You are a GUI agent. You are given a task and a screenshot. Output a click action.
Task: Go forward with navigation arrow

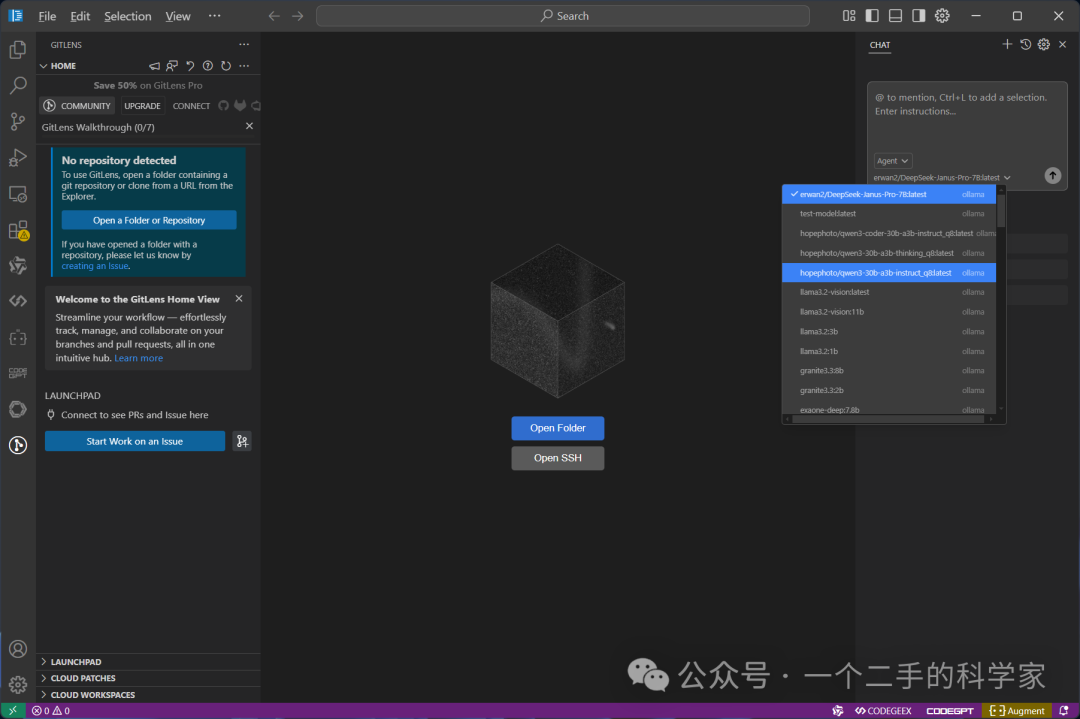[x=298, y=16]
